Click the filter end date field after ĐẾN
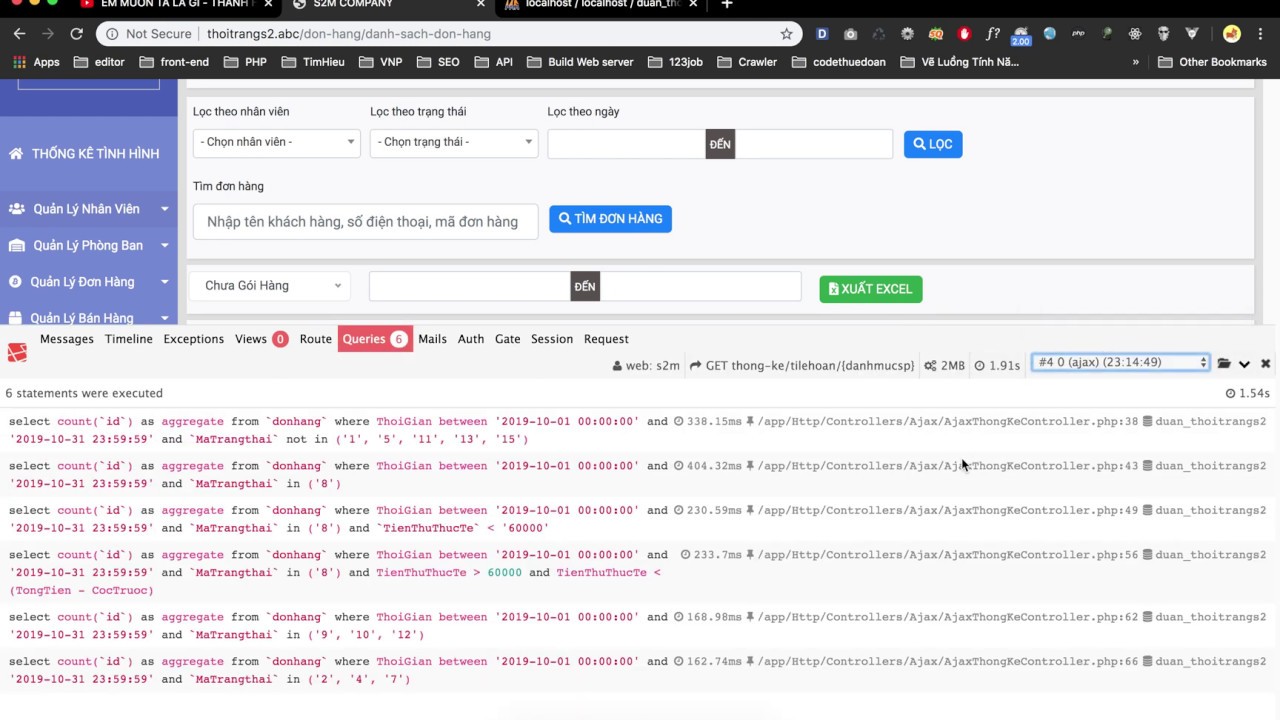This screenshot has width=1280, height=720. pyautogui.click(x=813, y=144)
